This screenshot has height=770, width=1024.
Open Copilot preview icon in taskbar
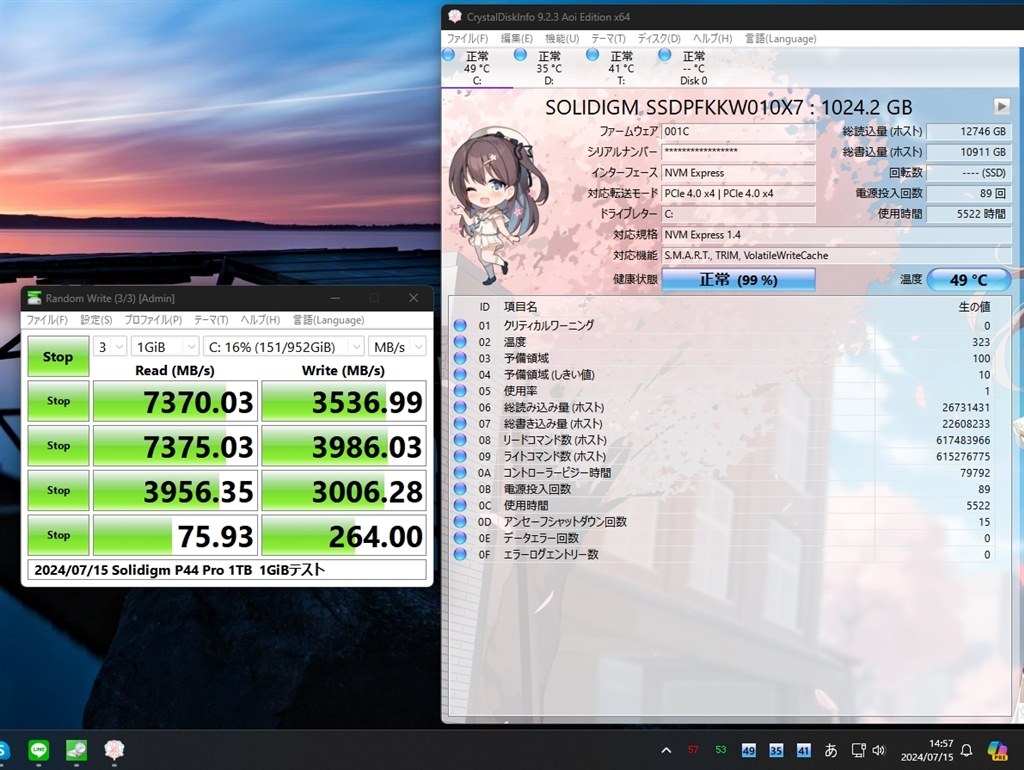[x=997, y=750]
